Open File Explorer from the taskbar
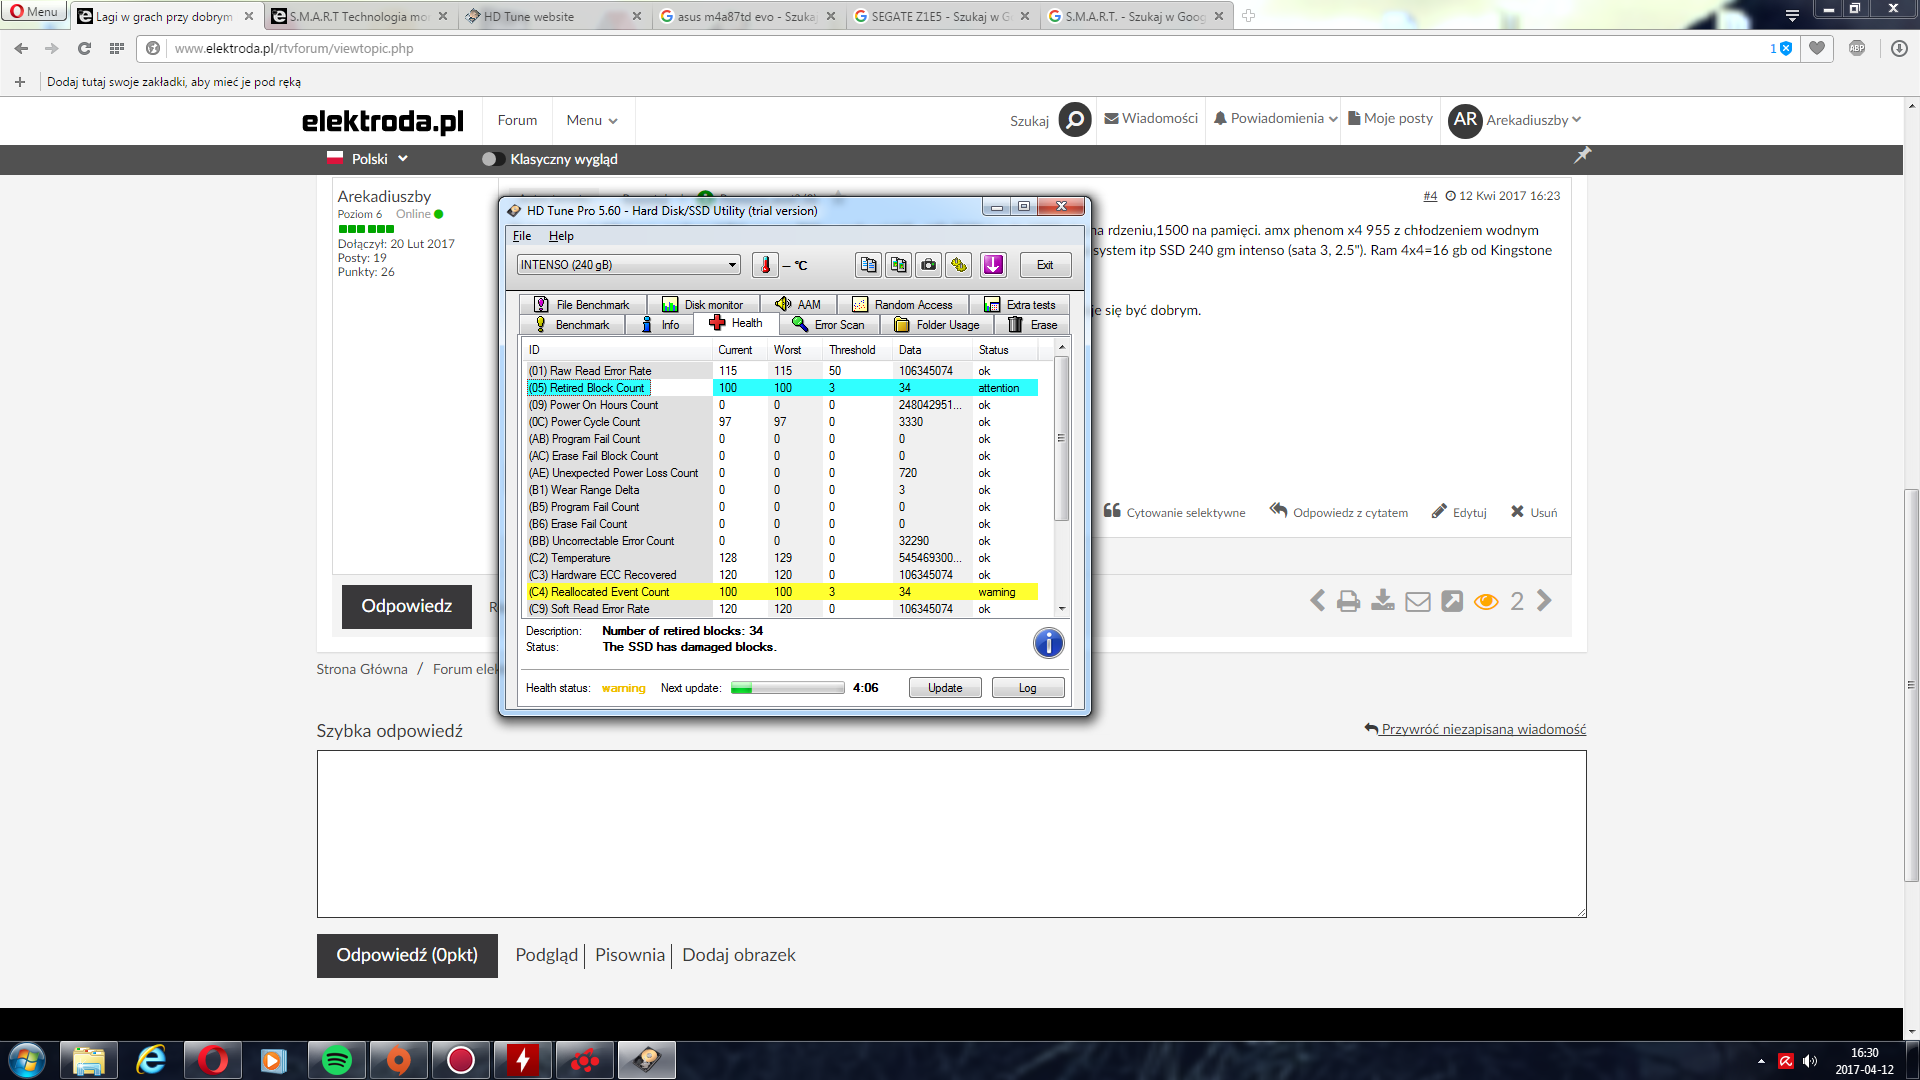The image size is (1920, 1080). [89, 1060]
